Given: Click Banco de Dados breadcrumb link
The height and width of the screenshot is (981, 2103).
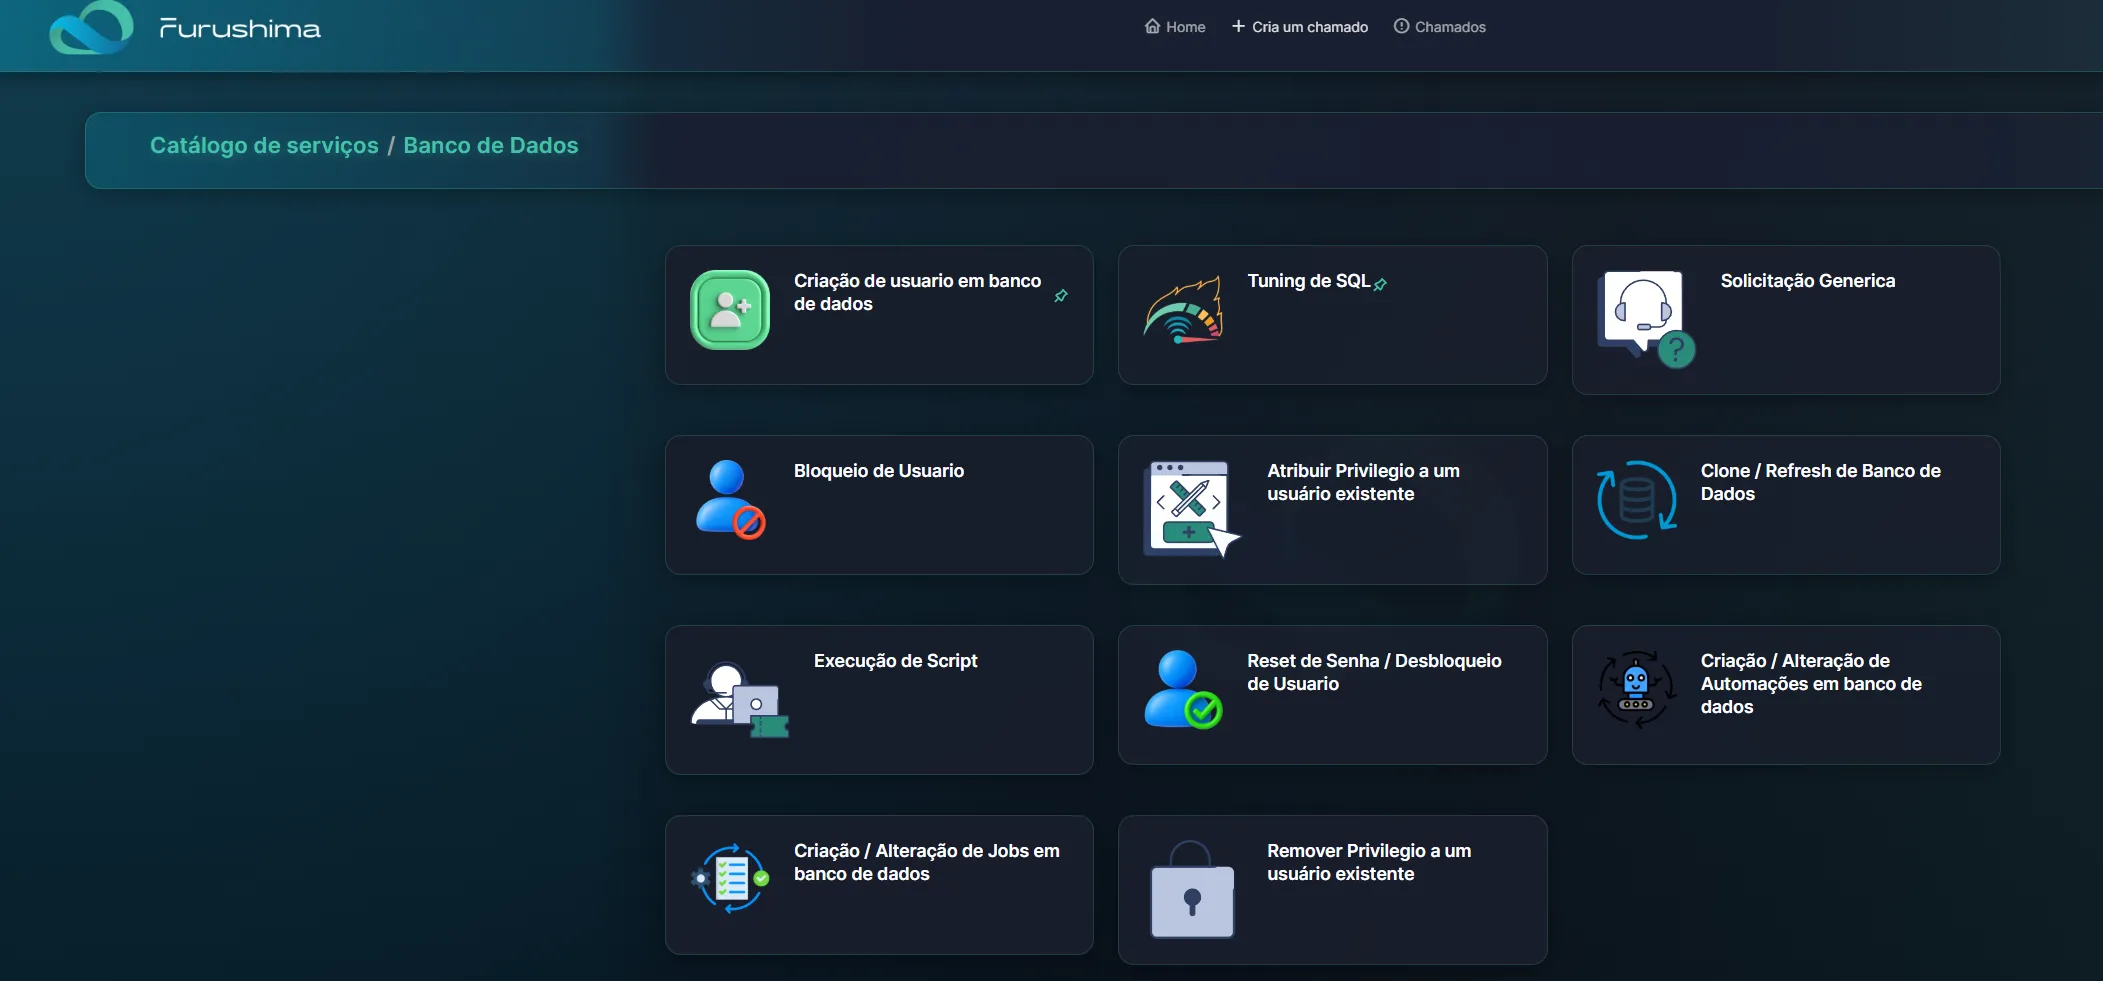Looking at the screenshot, I should [x=490, y=146].
